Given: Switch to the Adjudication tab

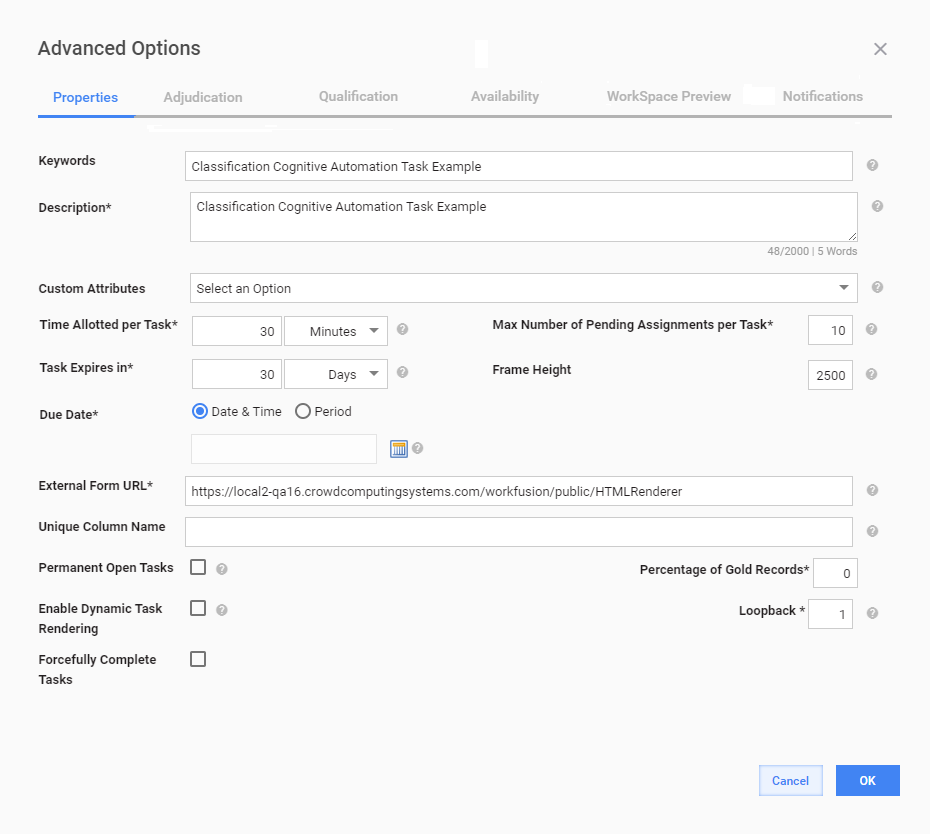Looking at the screenshot, I should [203, 97].
